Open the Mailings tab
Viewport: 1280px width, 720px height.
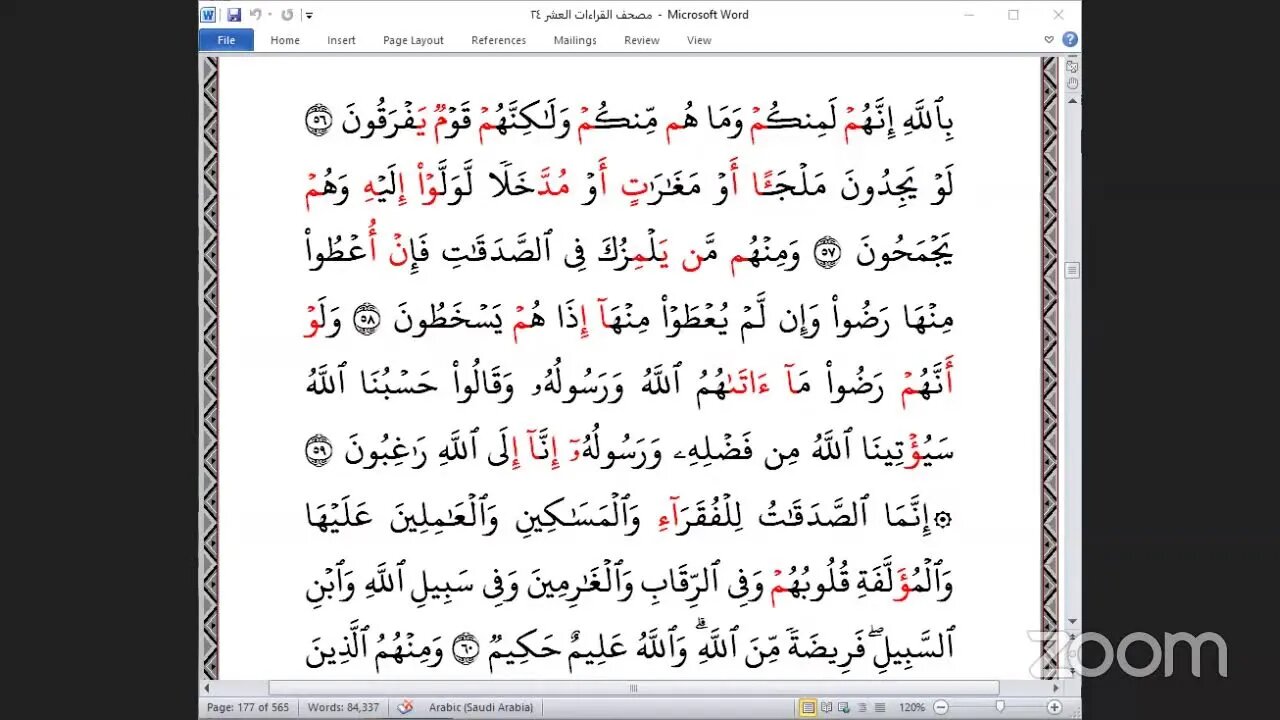575,40
